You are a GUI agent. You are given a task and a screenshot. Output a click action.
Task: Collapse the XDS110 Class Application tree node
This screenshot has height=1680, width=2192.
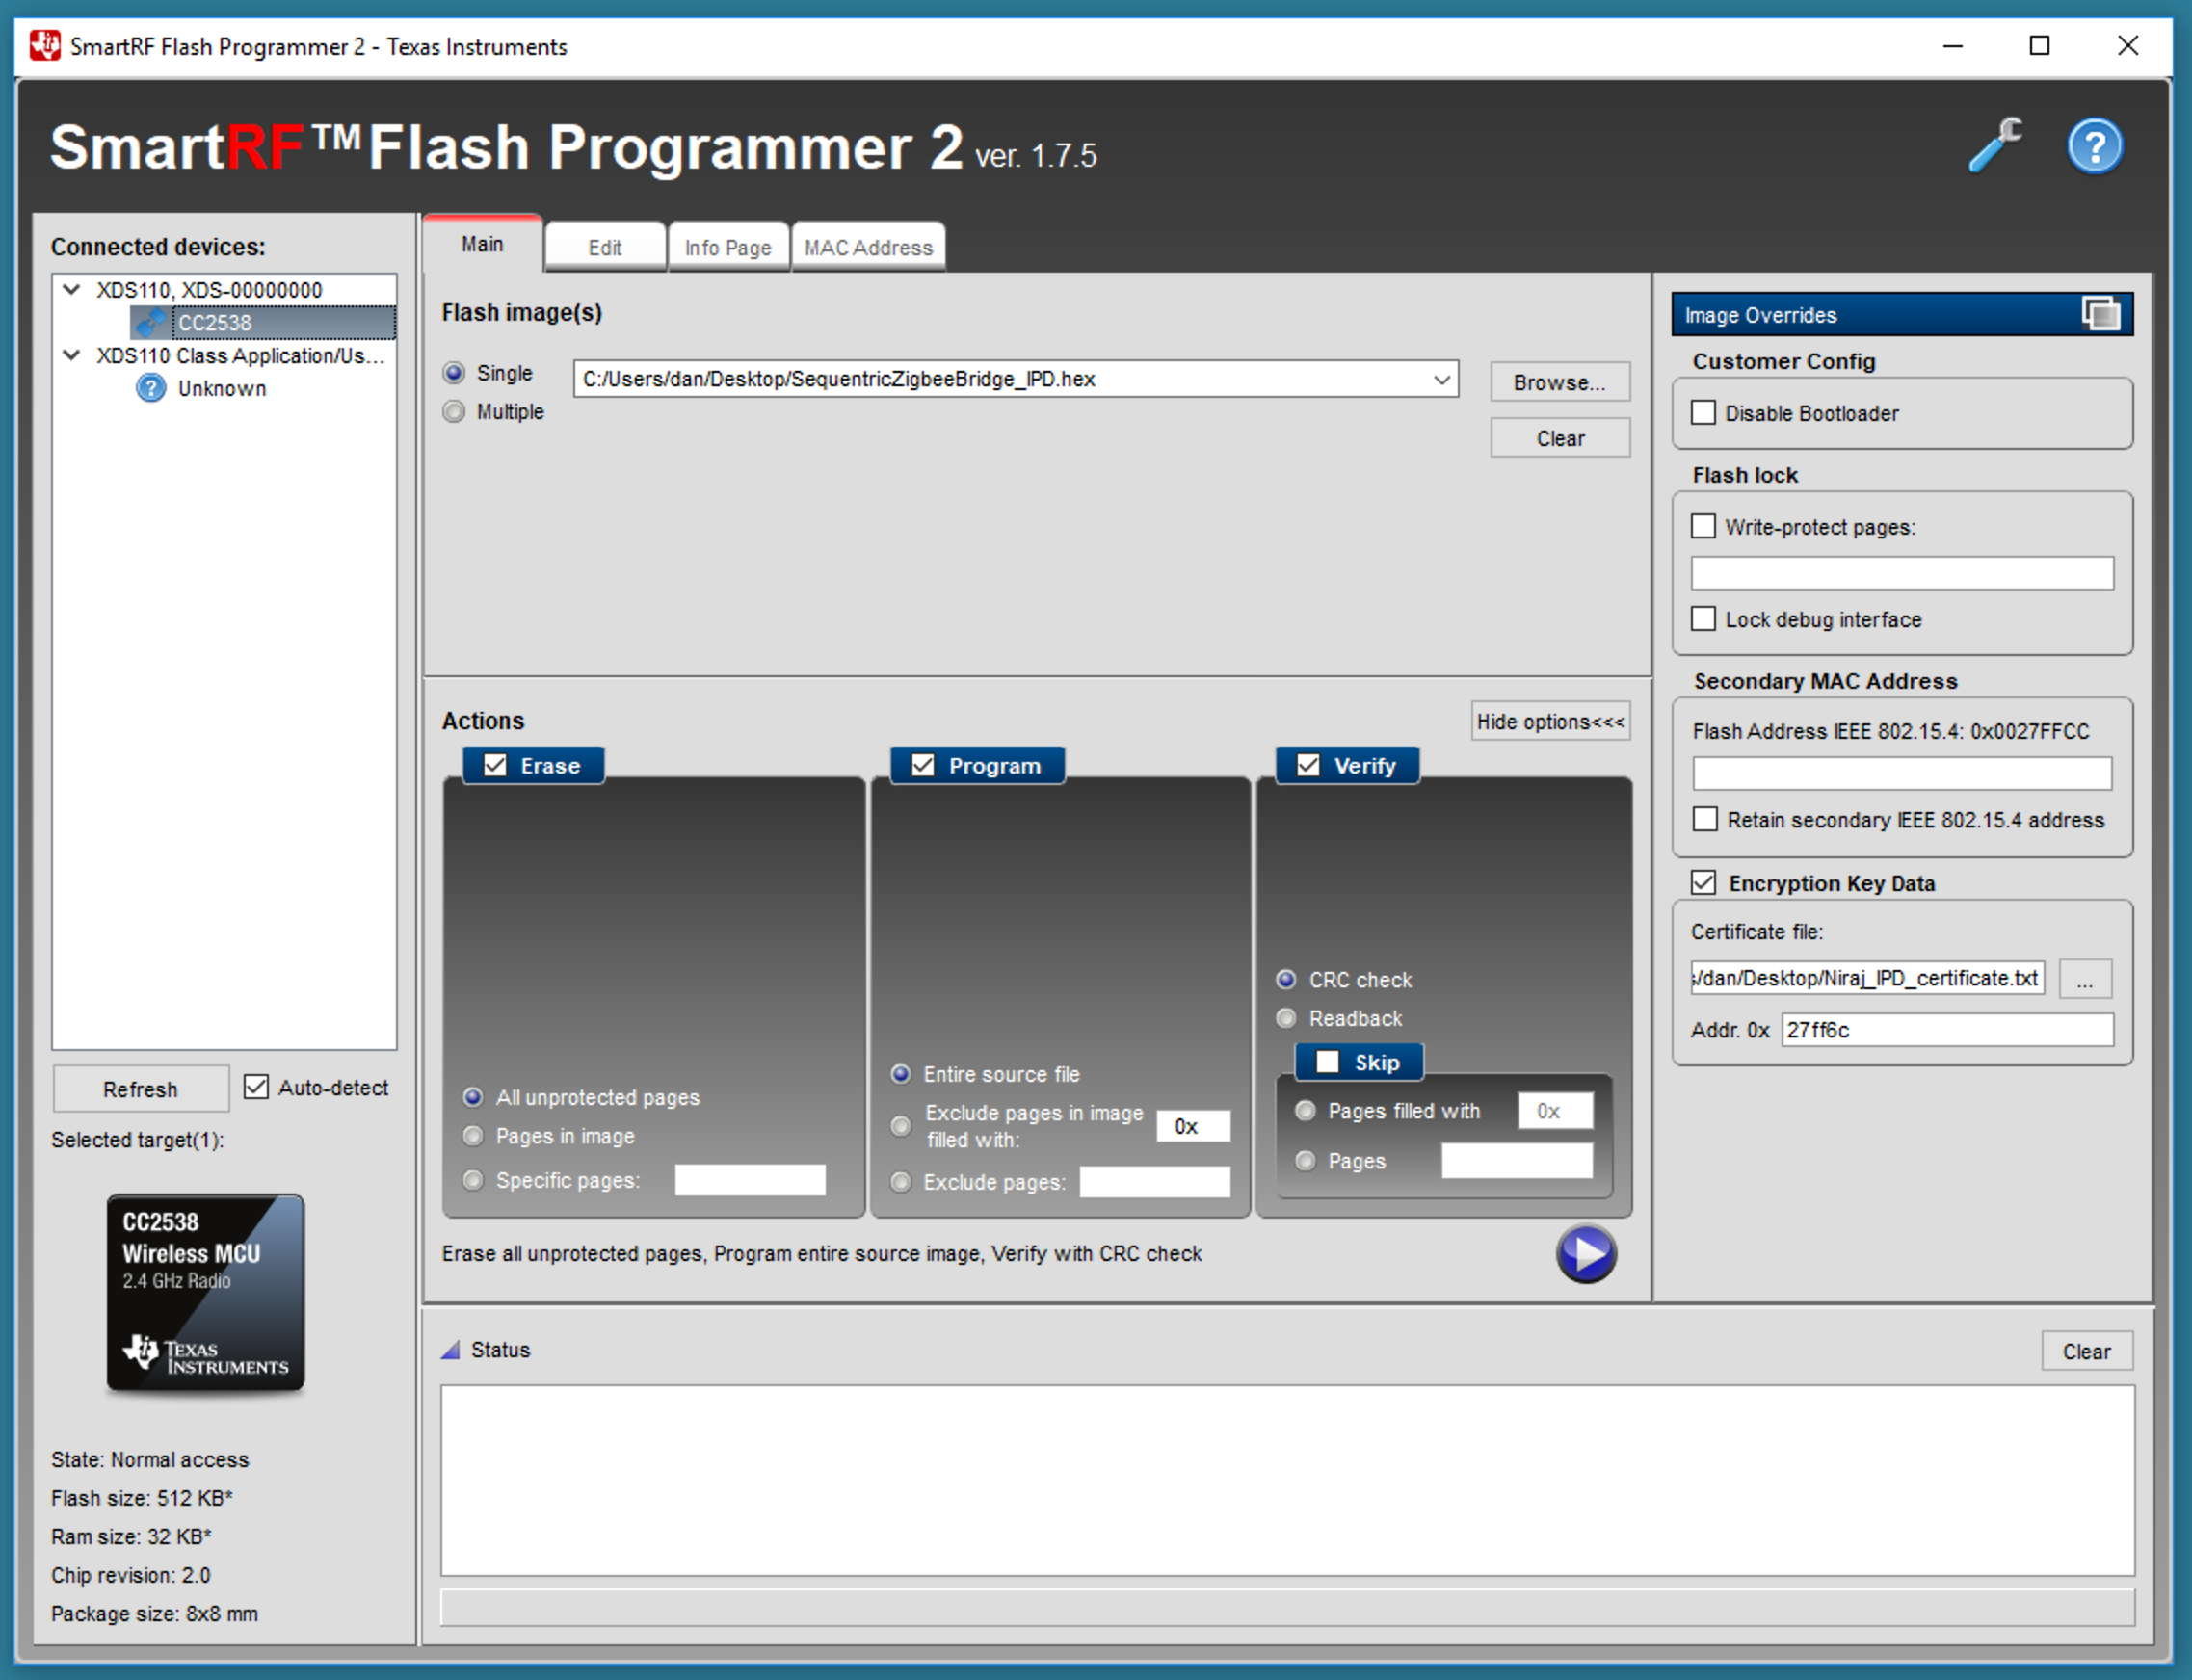(x=72, y=356)
